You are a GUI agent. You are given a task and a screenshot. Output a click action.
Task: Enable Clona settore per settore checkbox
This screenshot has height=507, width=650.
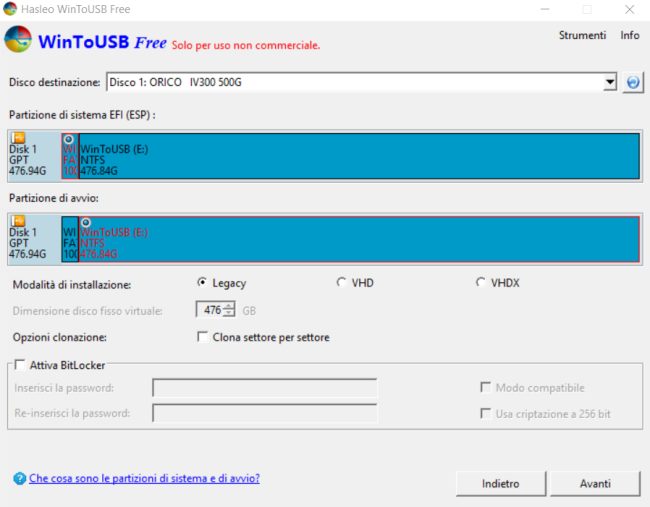click(203, 337)
